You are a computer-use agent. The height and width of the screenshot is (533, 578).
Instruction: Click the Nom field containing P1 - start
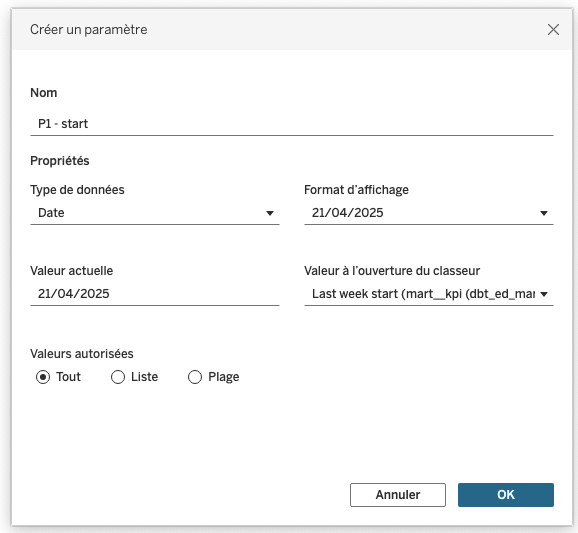[292, 124]
